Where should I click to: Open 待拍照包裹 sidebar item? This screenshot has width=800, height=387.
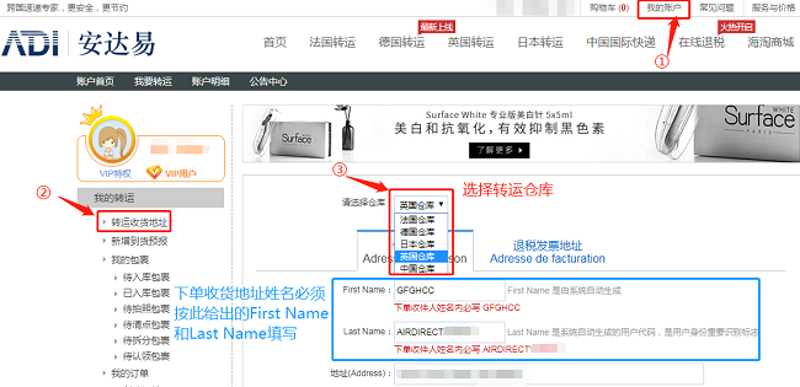[146, 309]
